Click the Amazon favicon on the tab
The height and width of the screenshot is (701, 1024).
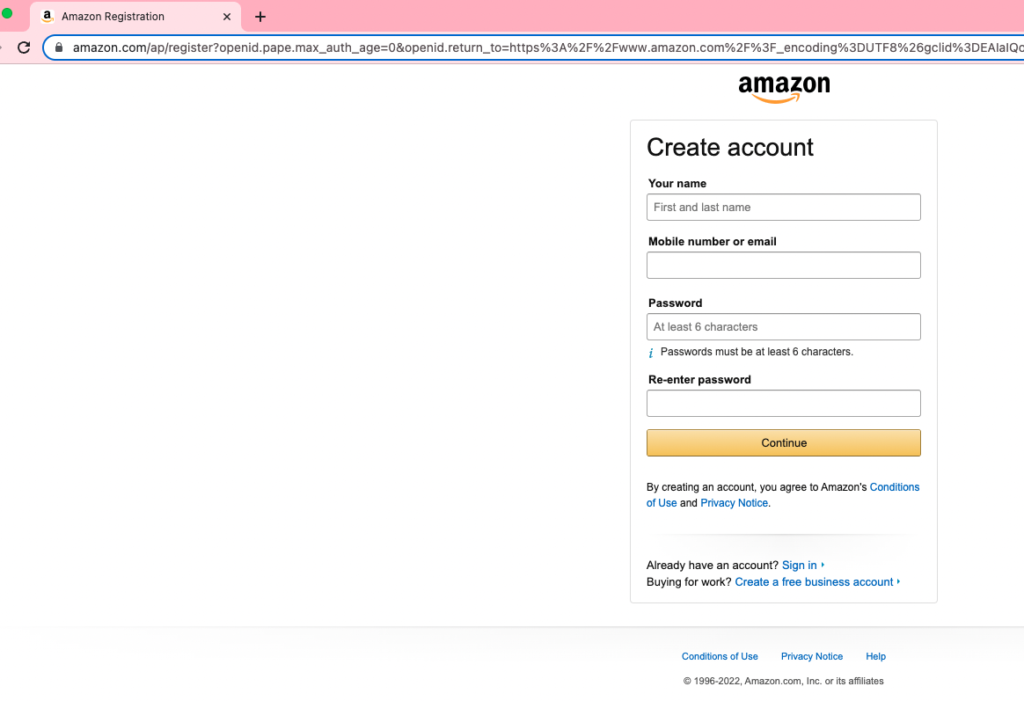47,16
